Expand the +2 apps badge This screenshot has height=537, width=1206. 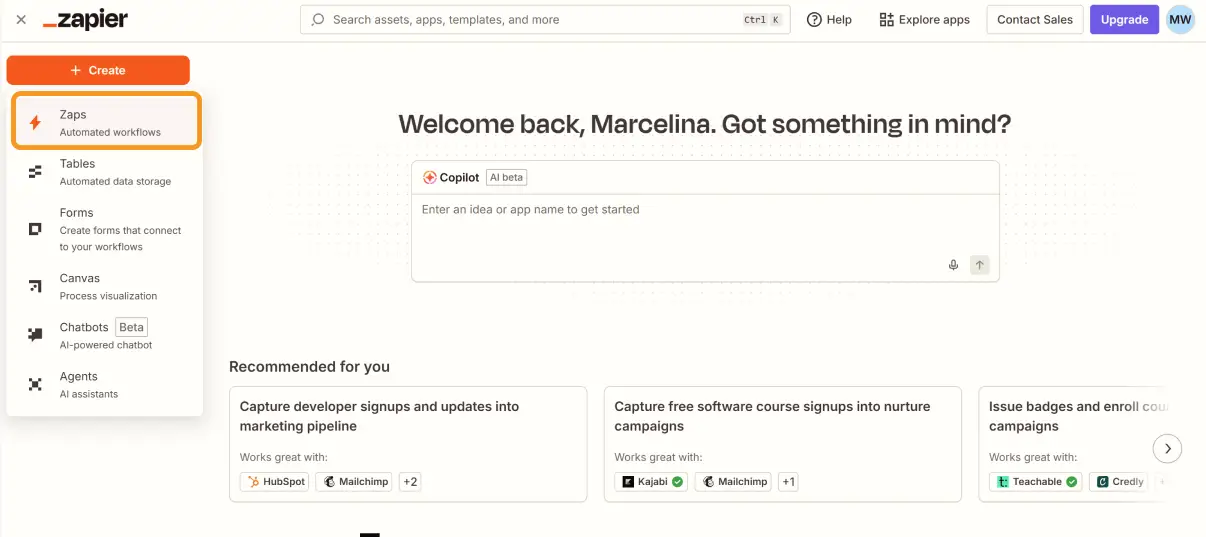pyautogui.click(x=410, y=482)
